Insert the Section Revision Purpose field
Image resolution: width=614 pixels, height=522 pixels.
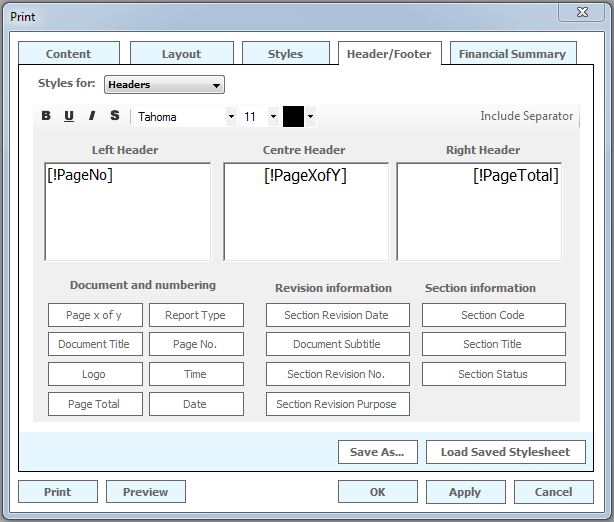[338, 404]
